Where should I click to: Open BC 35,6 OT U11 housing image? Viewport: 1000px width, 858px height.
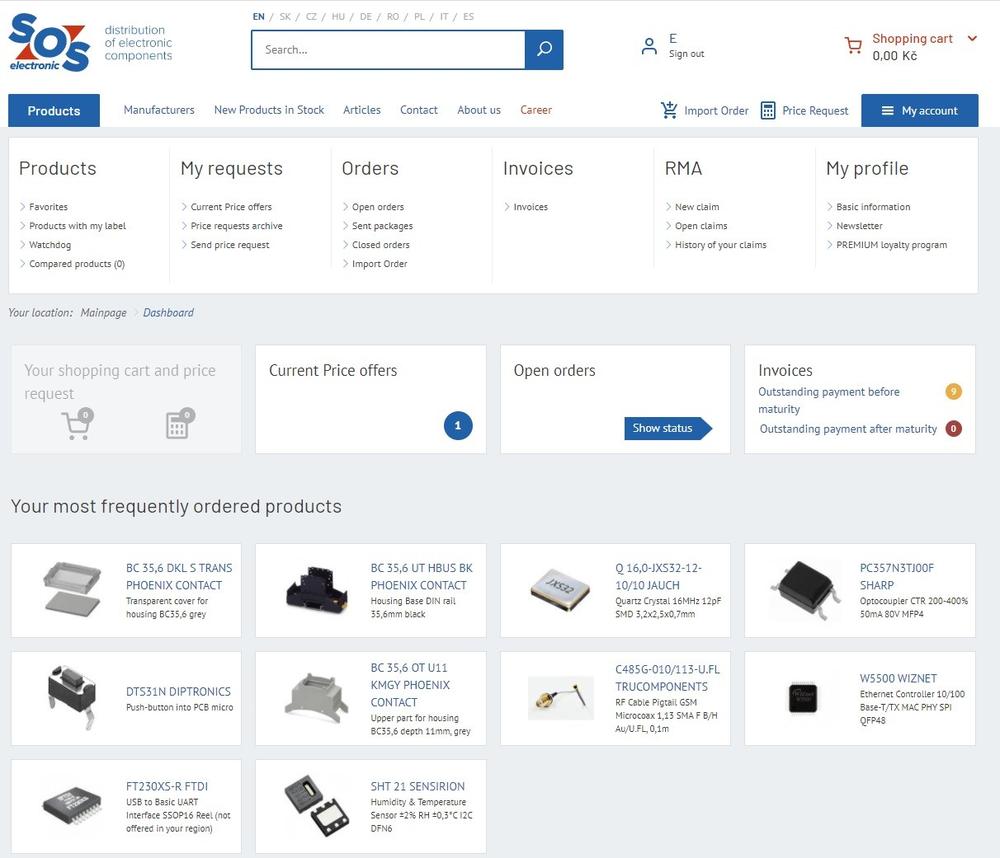317,699
